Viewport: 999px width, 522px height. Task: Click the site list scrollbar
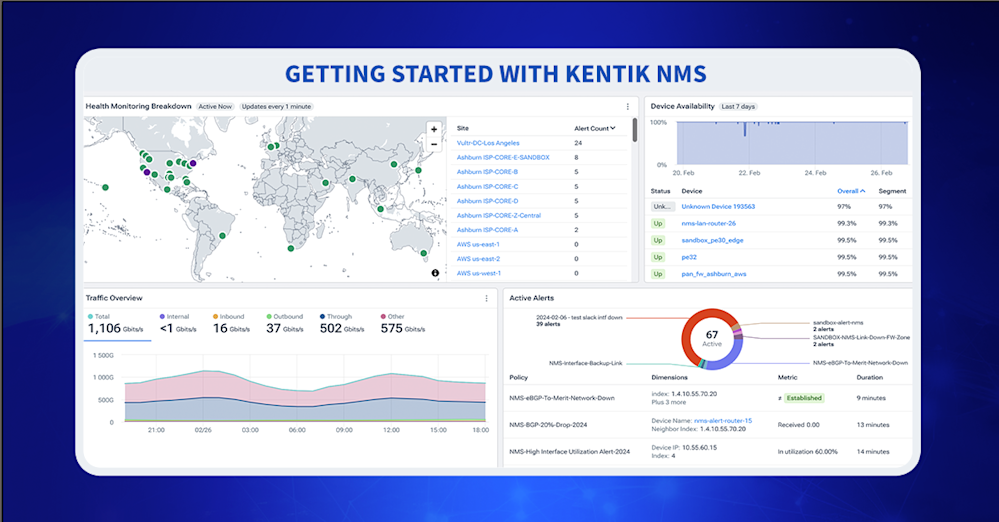(x=635, y=130)
